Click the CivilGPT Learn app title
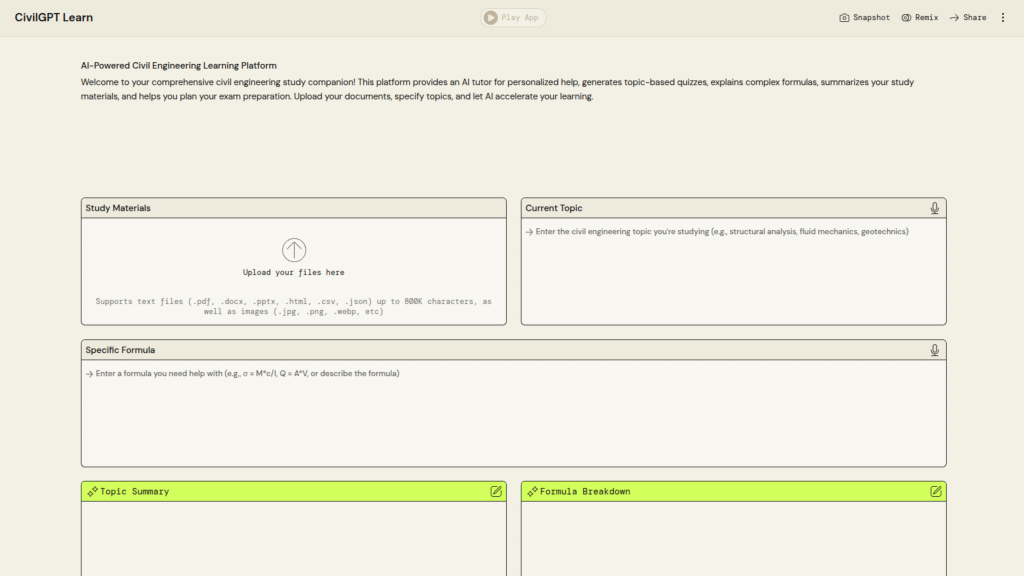The image size is (1024, 576). [x=54, y=17]
